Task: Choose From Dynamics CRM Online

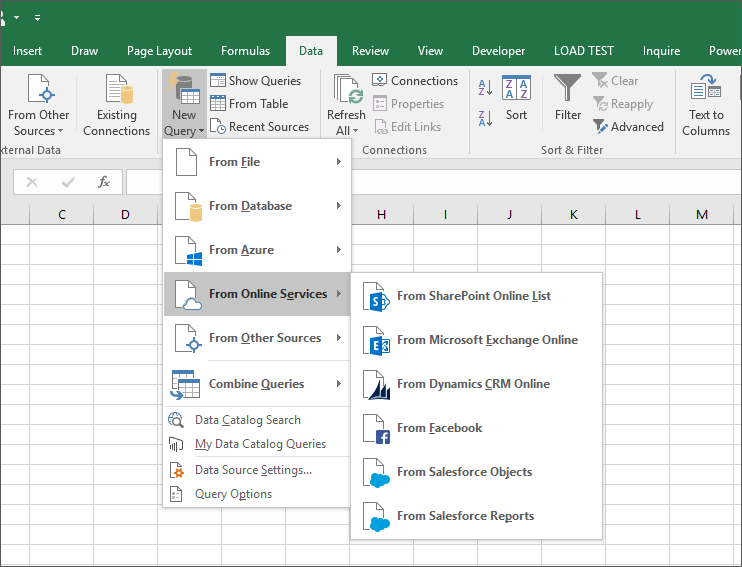Action: [x=477, y=384]
